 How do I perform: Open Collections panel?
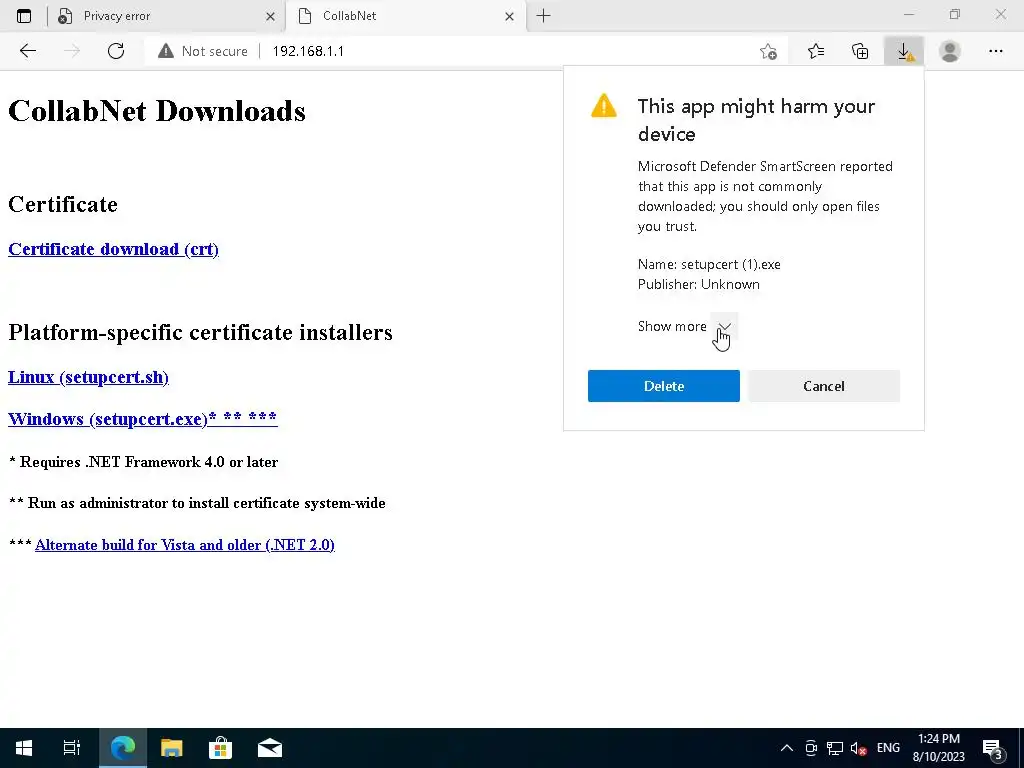(x=860, y=51)
